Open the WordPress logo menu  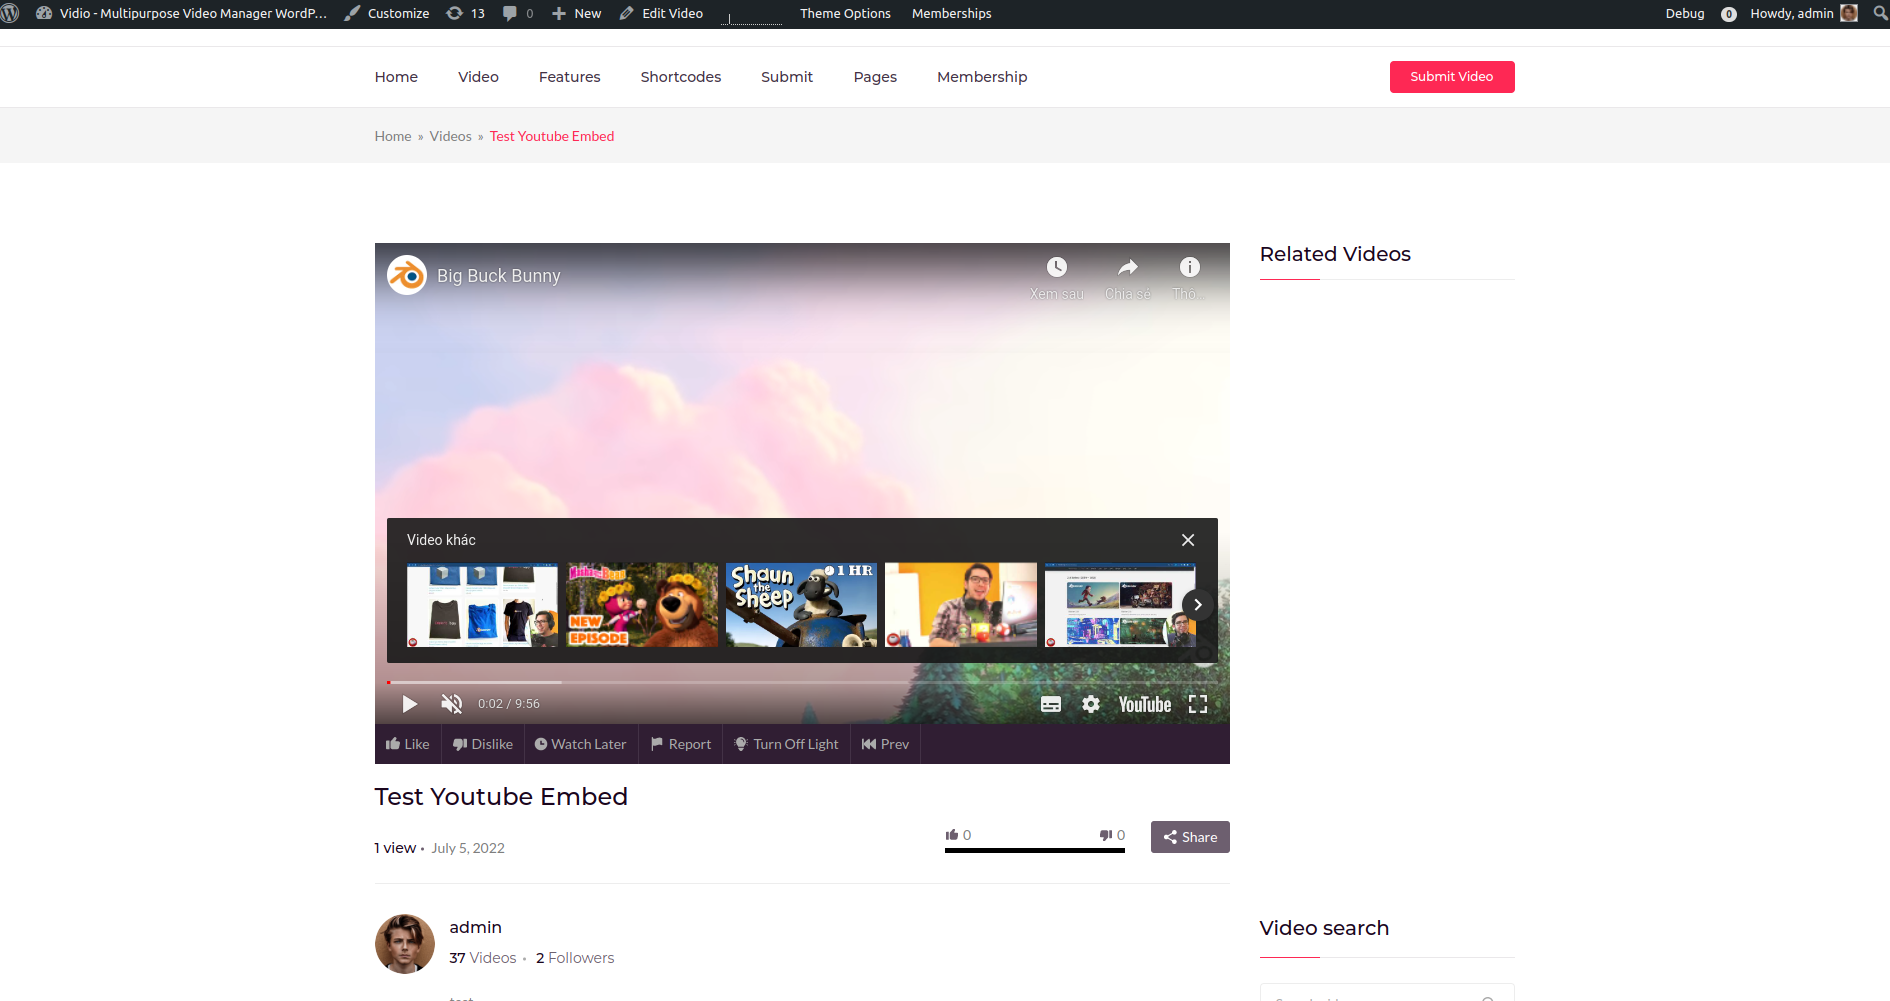[10, 13]
